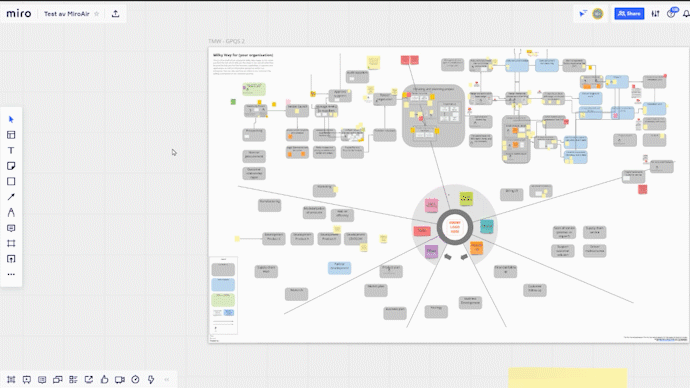Toggle collaborators' cursors icon
The width and height of the screenshot is (690, 388).
583,14
